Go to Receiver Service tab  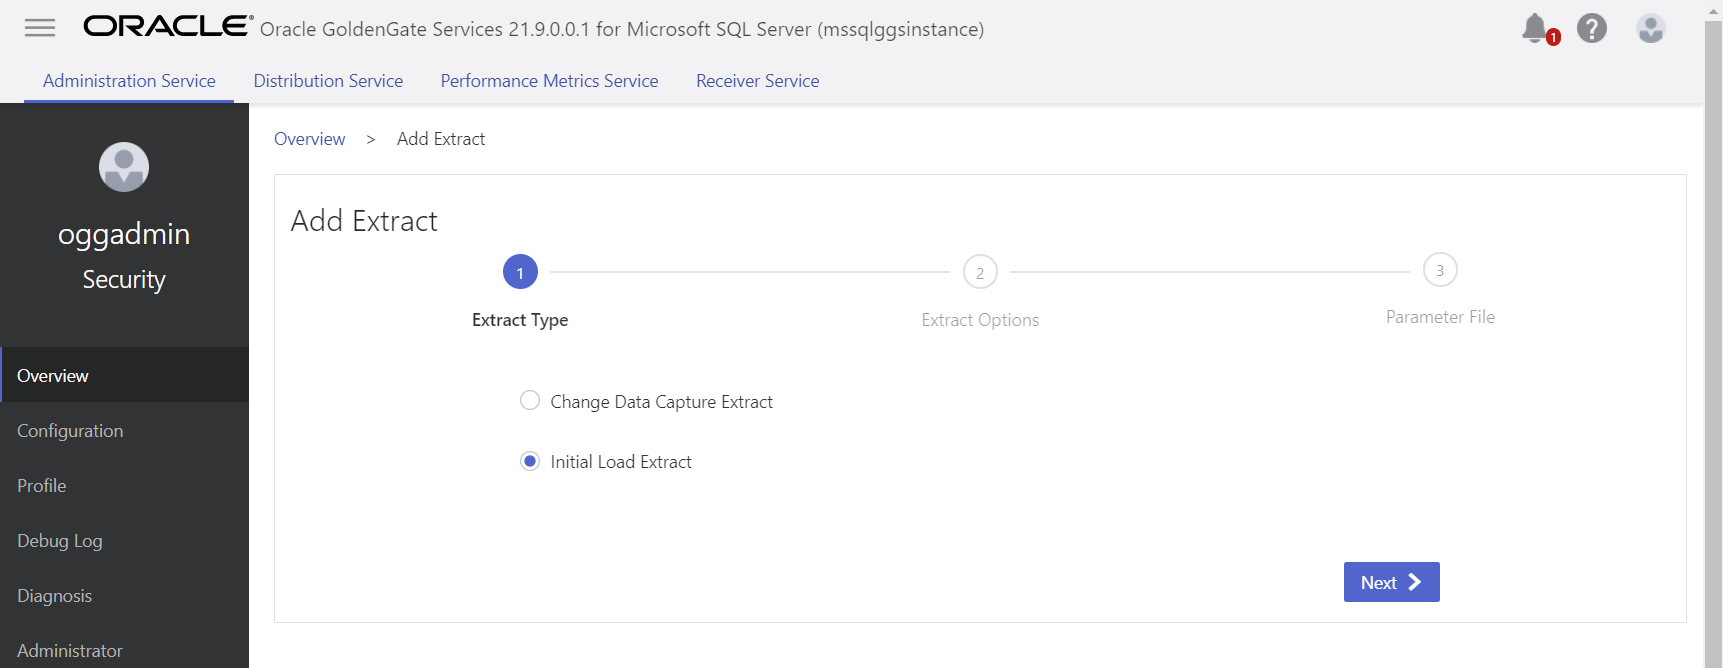757,81
